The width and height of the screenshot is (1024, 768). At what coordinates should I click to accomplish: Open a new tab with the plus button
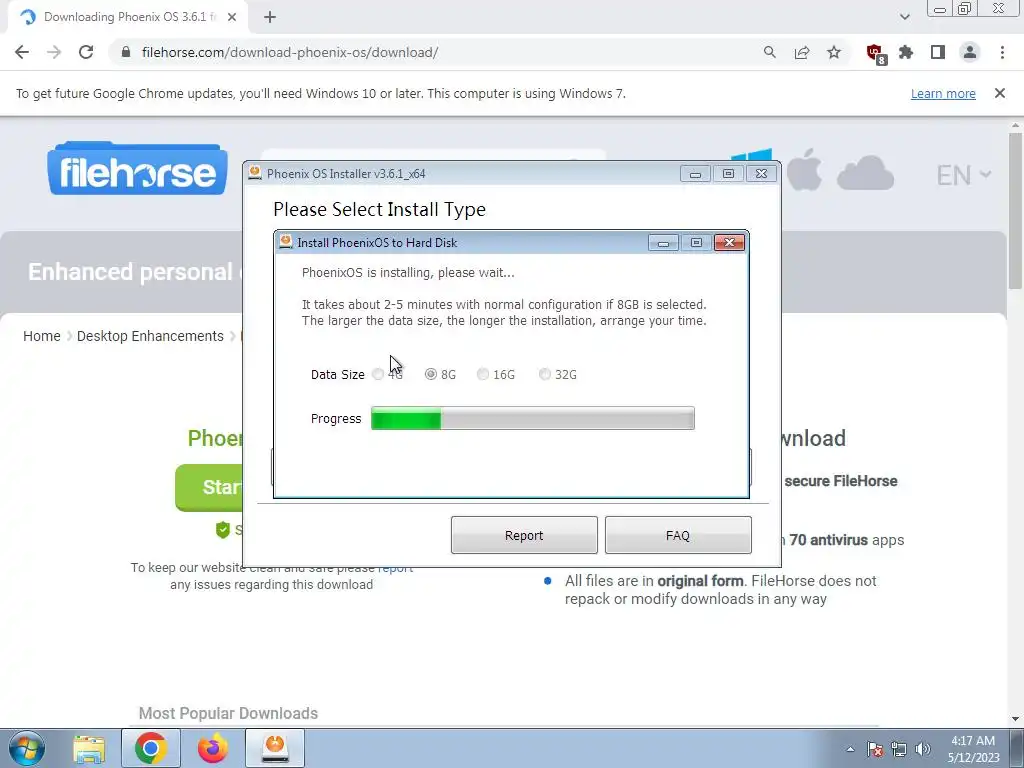point(270,18)
